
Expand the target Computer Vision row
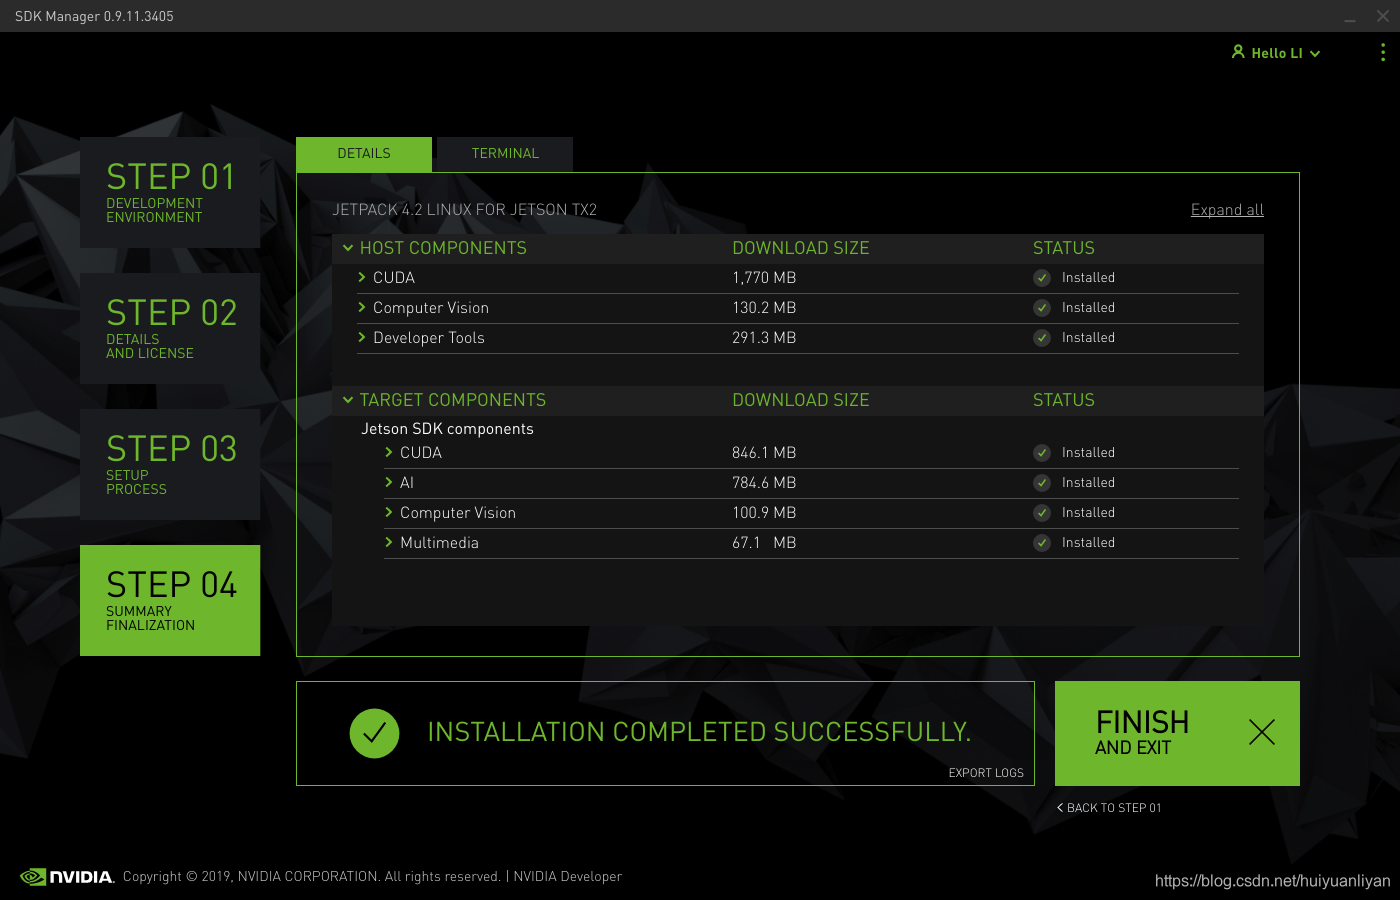click(389, 512)
